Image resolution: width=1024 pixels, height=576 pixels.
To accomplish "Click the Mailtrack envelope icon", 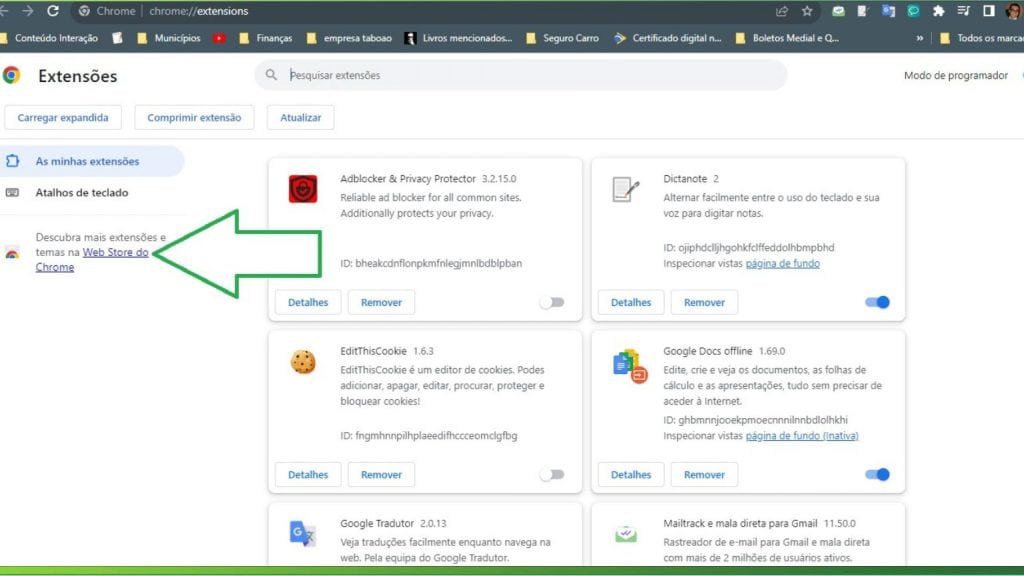I will coord(626,534).
